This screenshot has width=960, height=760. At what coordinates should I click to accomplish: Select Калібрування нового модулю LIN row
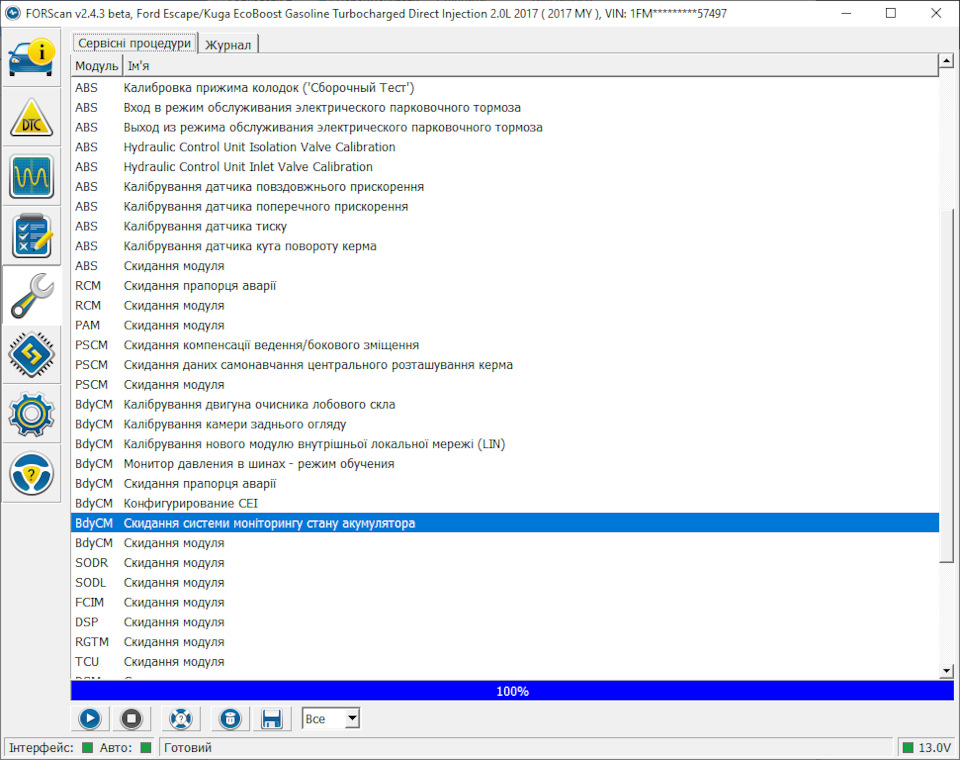[x=505, y=444]
